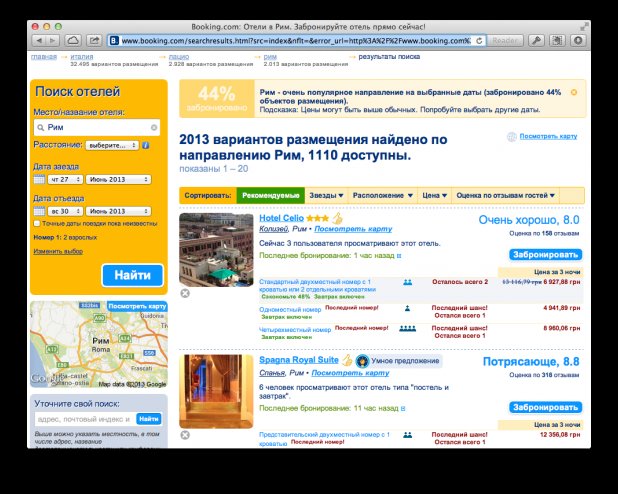Select the Рекомендуемые sort tab
This screenshot has height=494, width=618.
click(x=271, y=196)
